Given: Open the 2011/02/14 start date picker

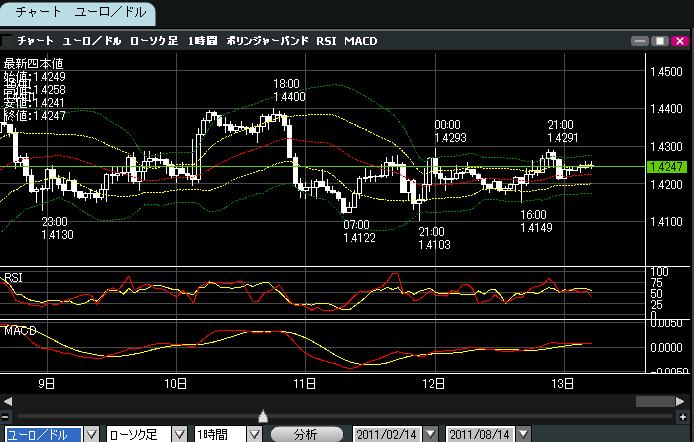Looking at the screenshot, I should pos(430,434).
